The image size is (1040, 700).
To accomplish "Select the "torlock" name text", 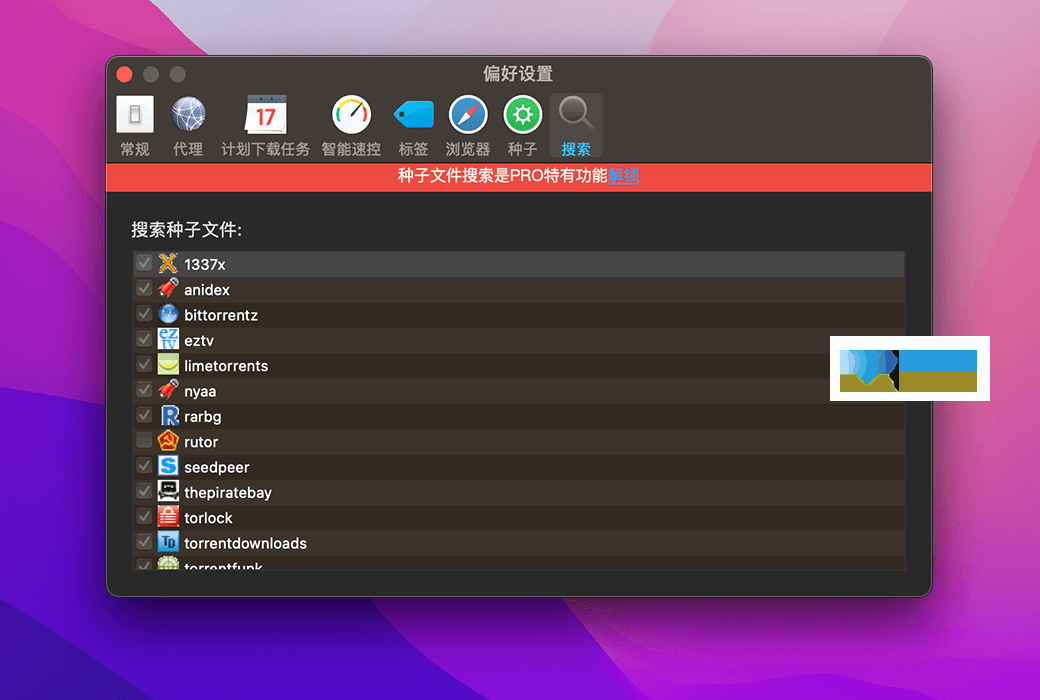I will [208, 518].
